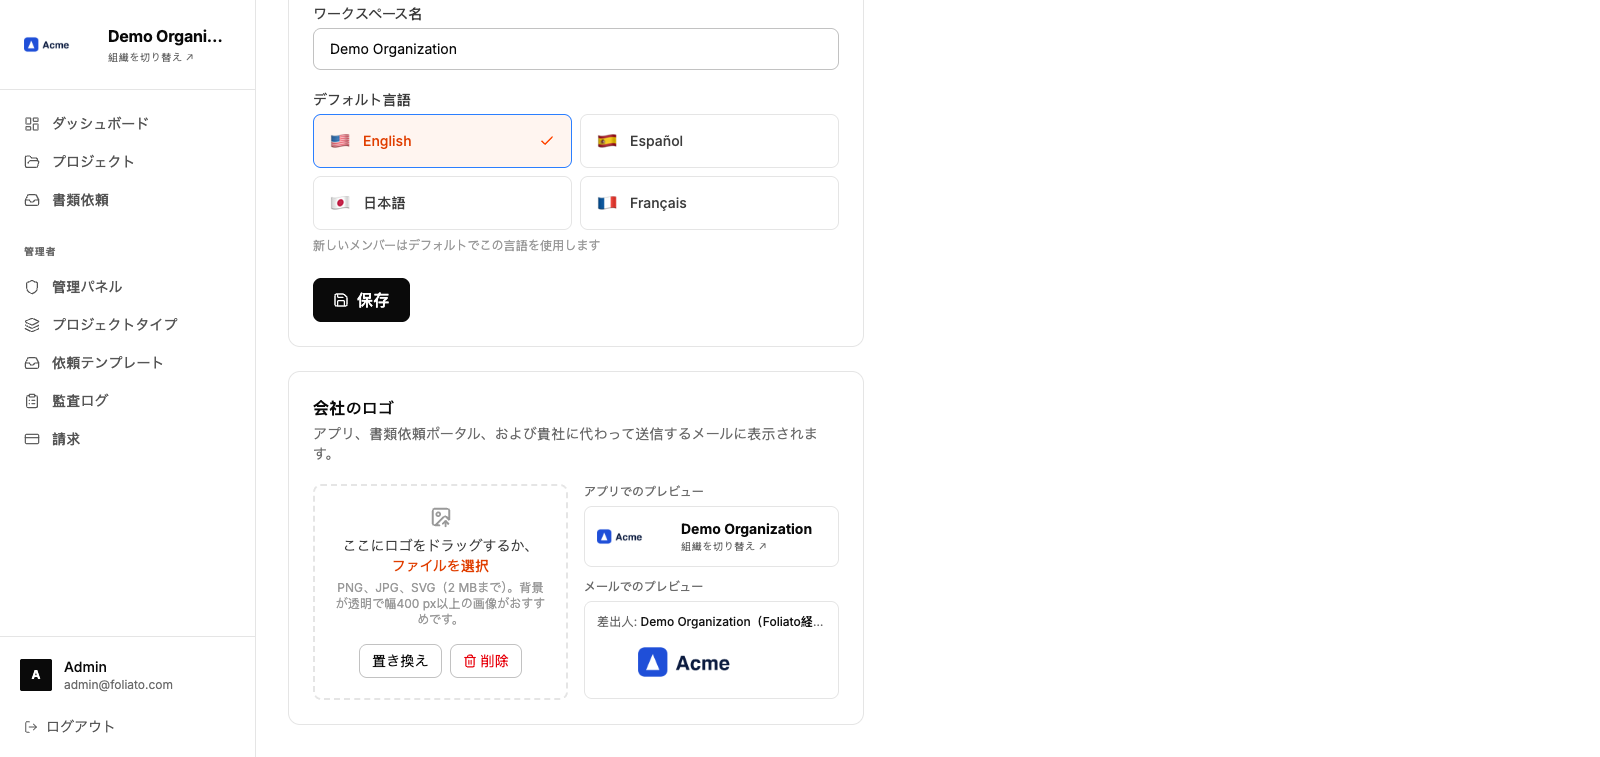Click the プロジェクト folder icon

(32, 162)
